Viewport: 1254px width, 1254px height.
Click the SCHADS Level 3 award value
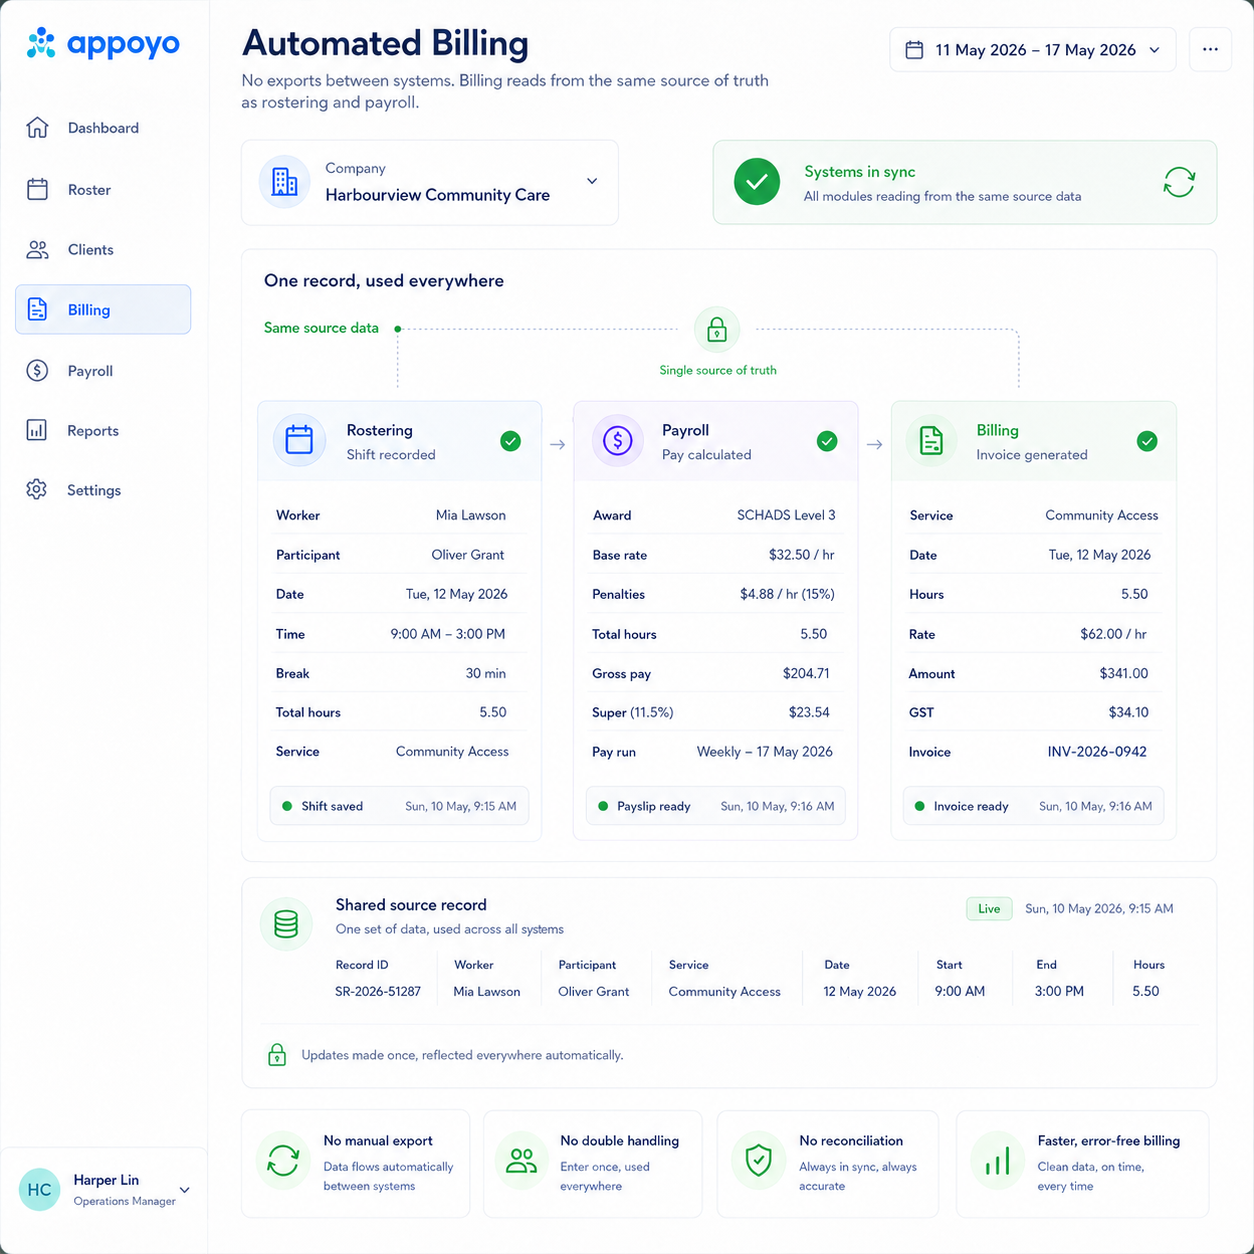click(786, 515)
